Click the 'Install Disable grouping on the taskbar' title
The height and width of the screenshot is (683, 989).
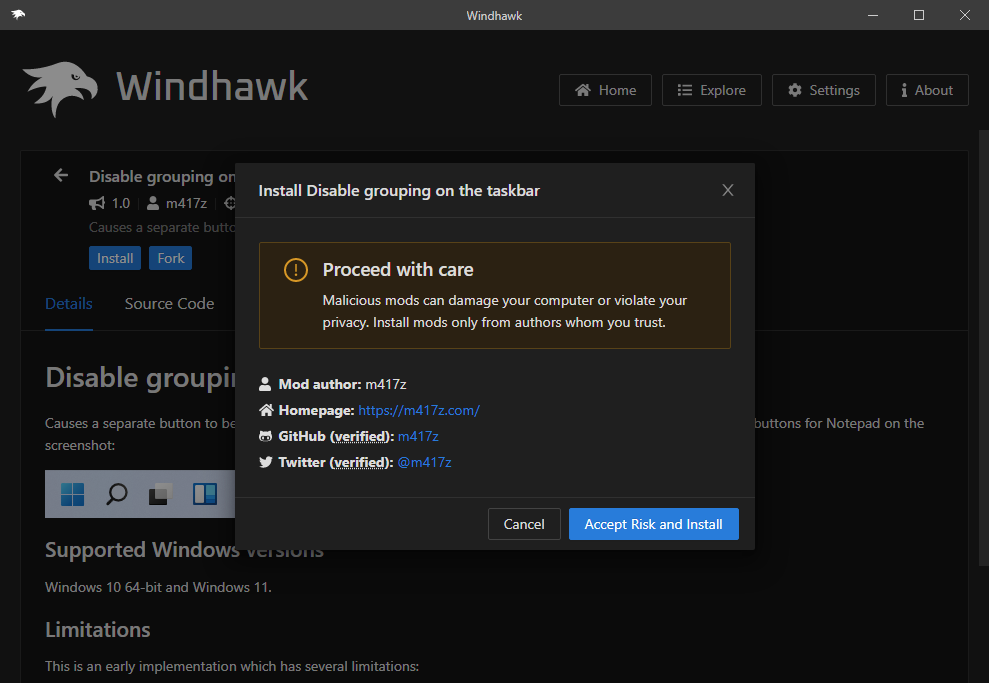tap(399, 190)
